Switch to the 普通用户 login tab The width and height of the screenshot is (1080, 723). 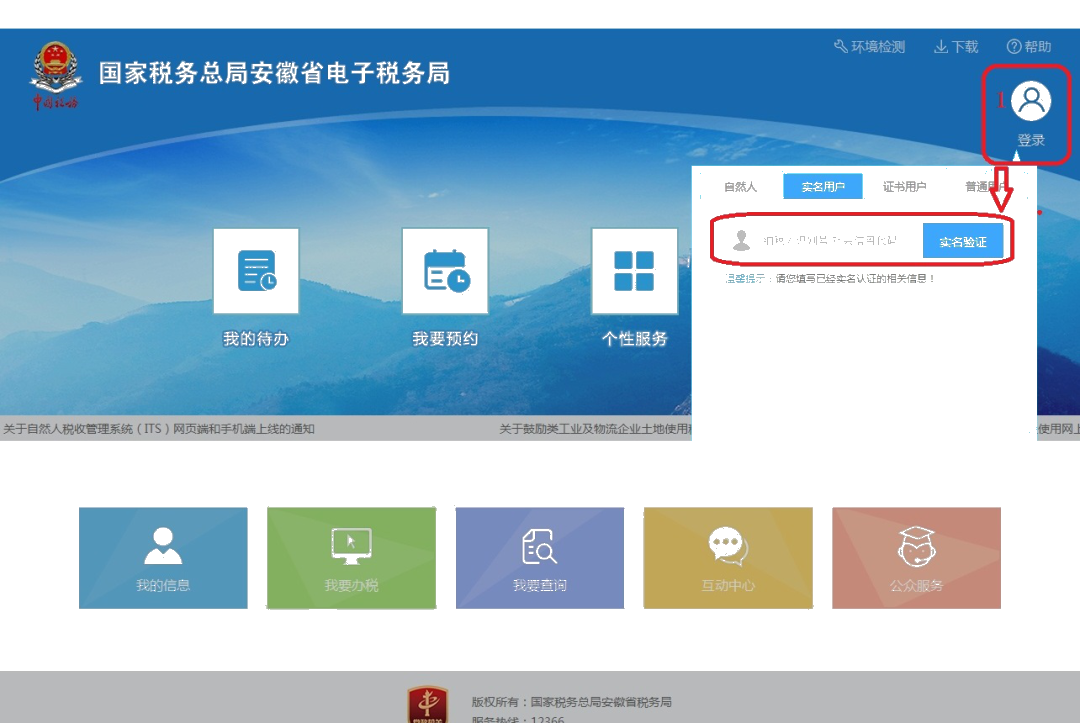pyautogui.click(x=985, y=187)
